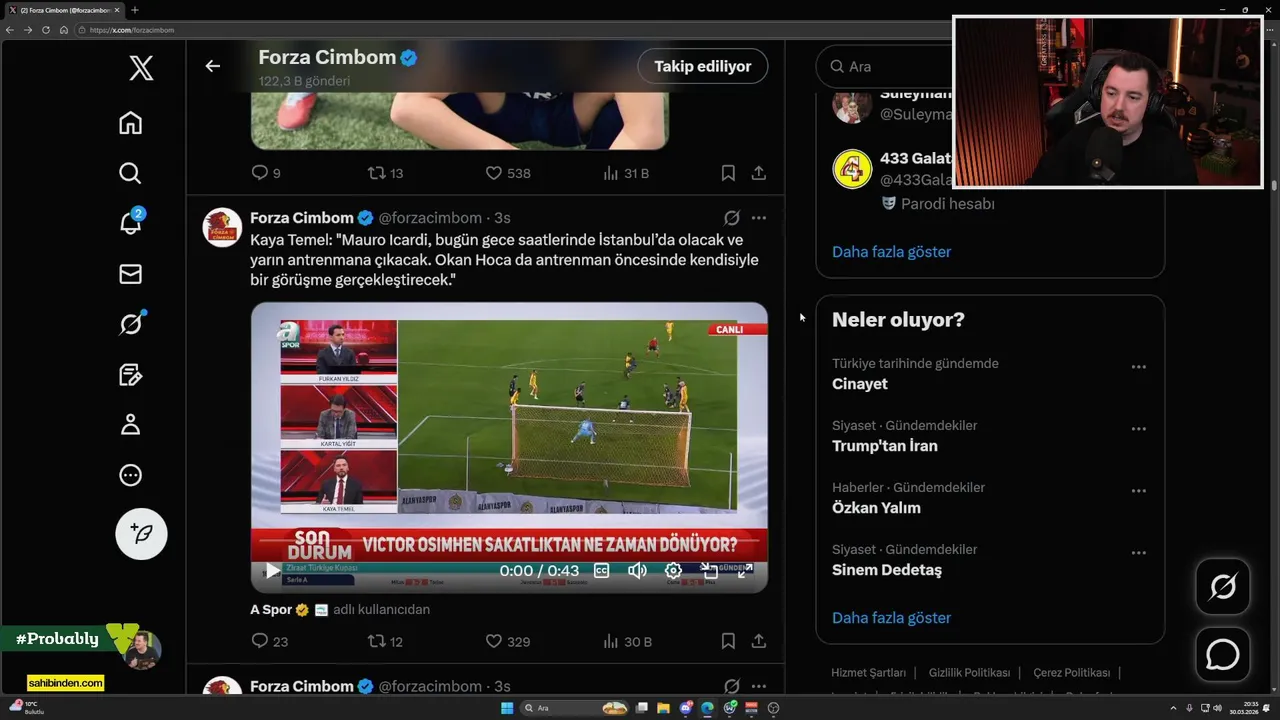
Task: Bookmark the post with 538 likes
Action: point(728,173)
